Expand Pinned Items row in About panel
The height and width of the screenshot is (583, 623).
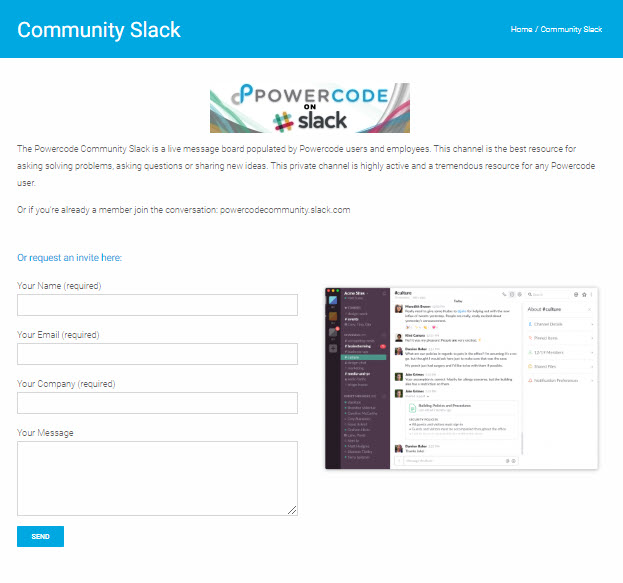[560, 338]
